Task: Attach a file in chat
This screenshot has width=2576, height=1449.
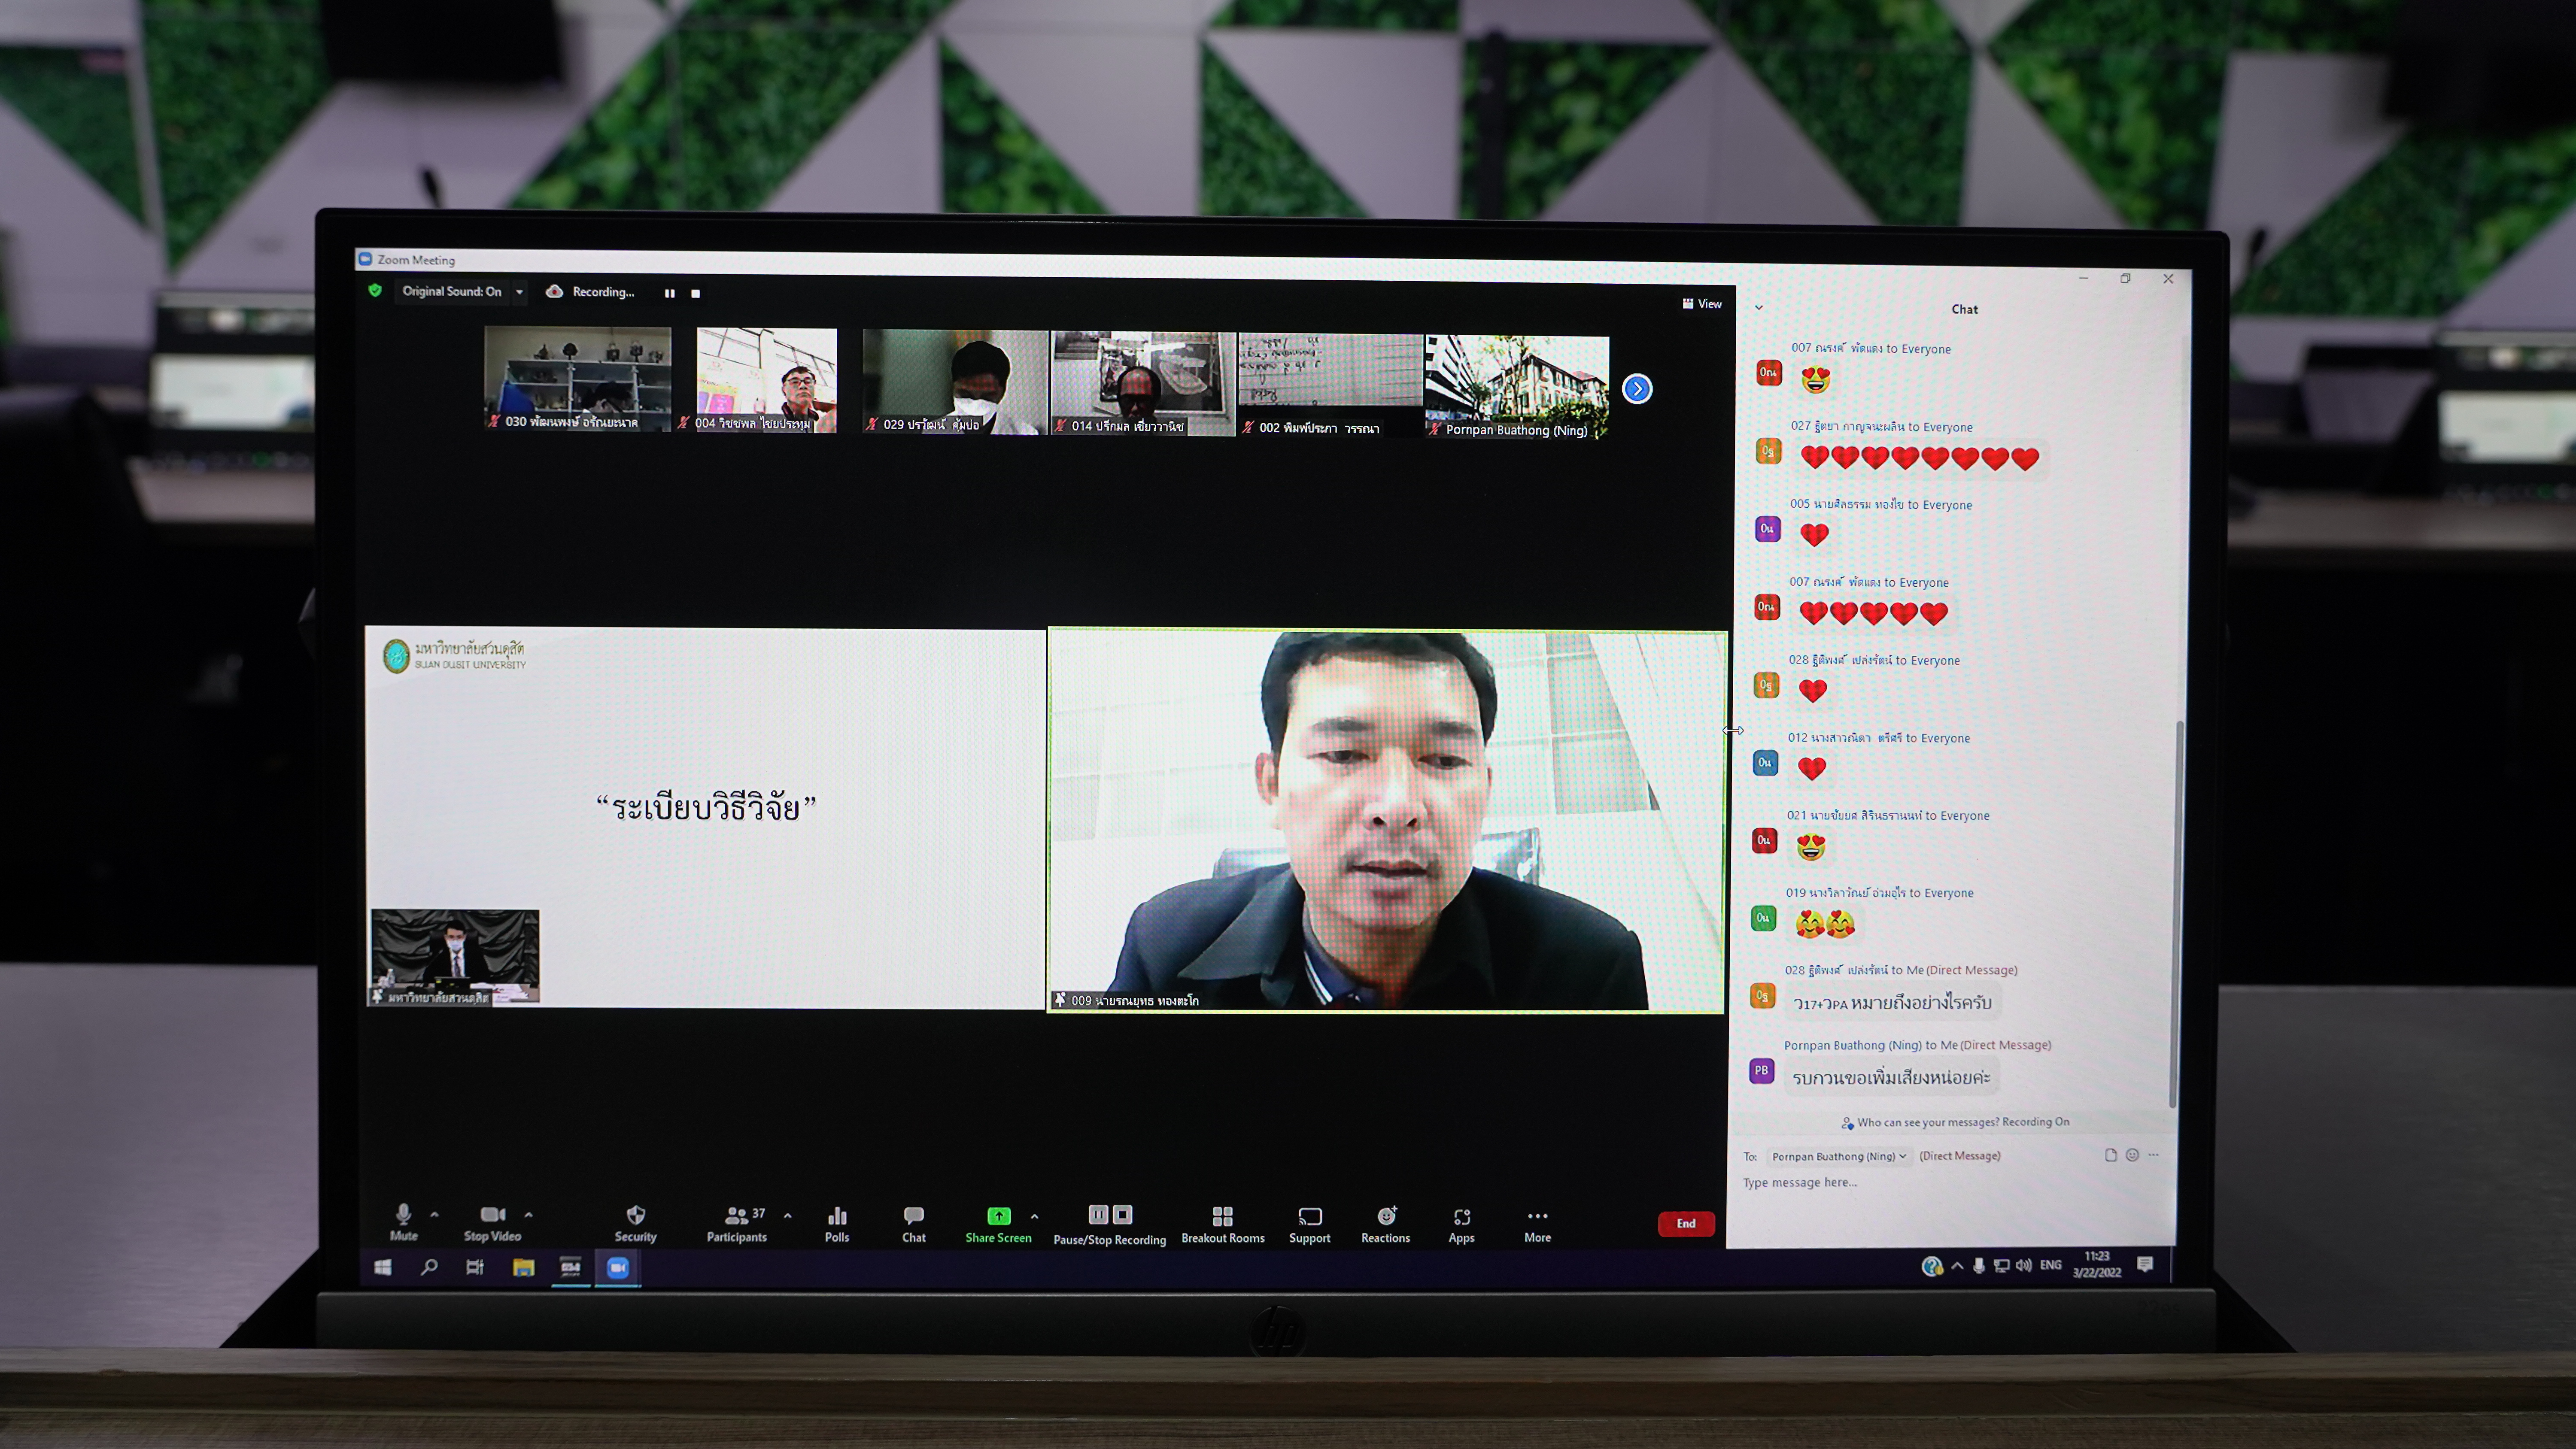Action: click(x=2110, y=1155)
